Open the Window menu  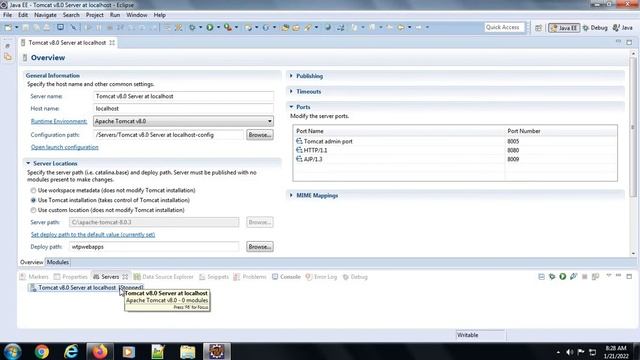[137, 15]
